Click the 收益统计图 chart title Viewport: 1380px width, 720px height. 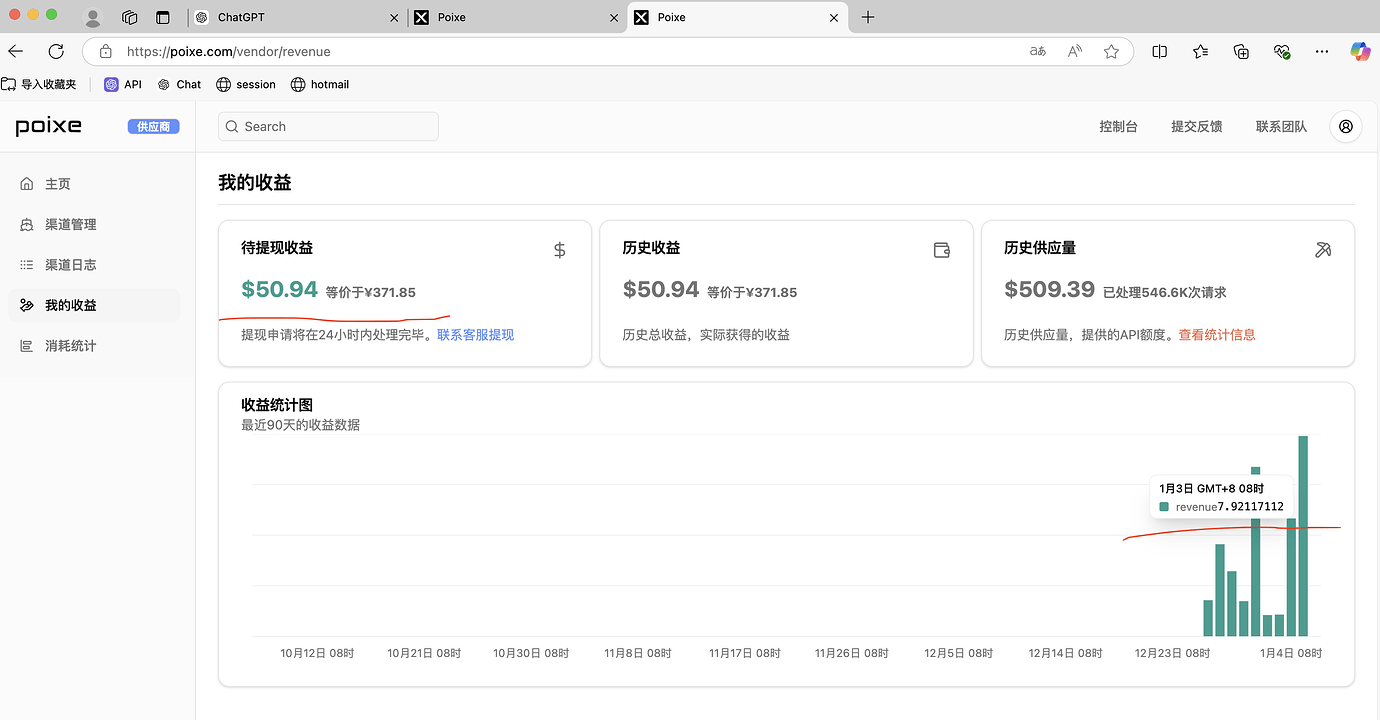[x=277, y=405]
